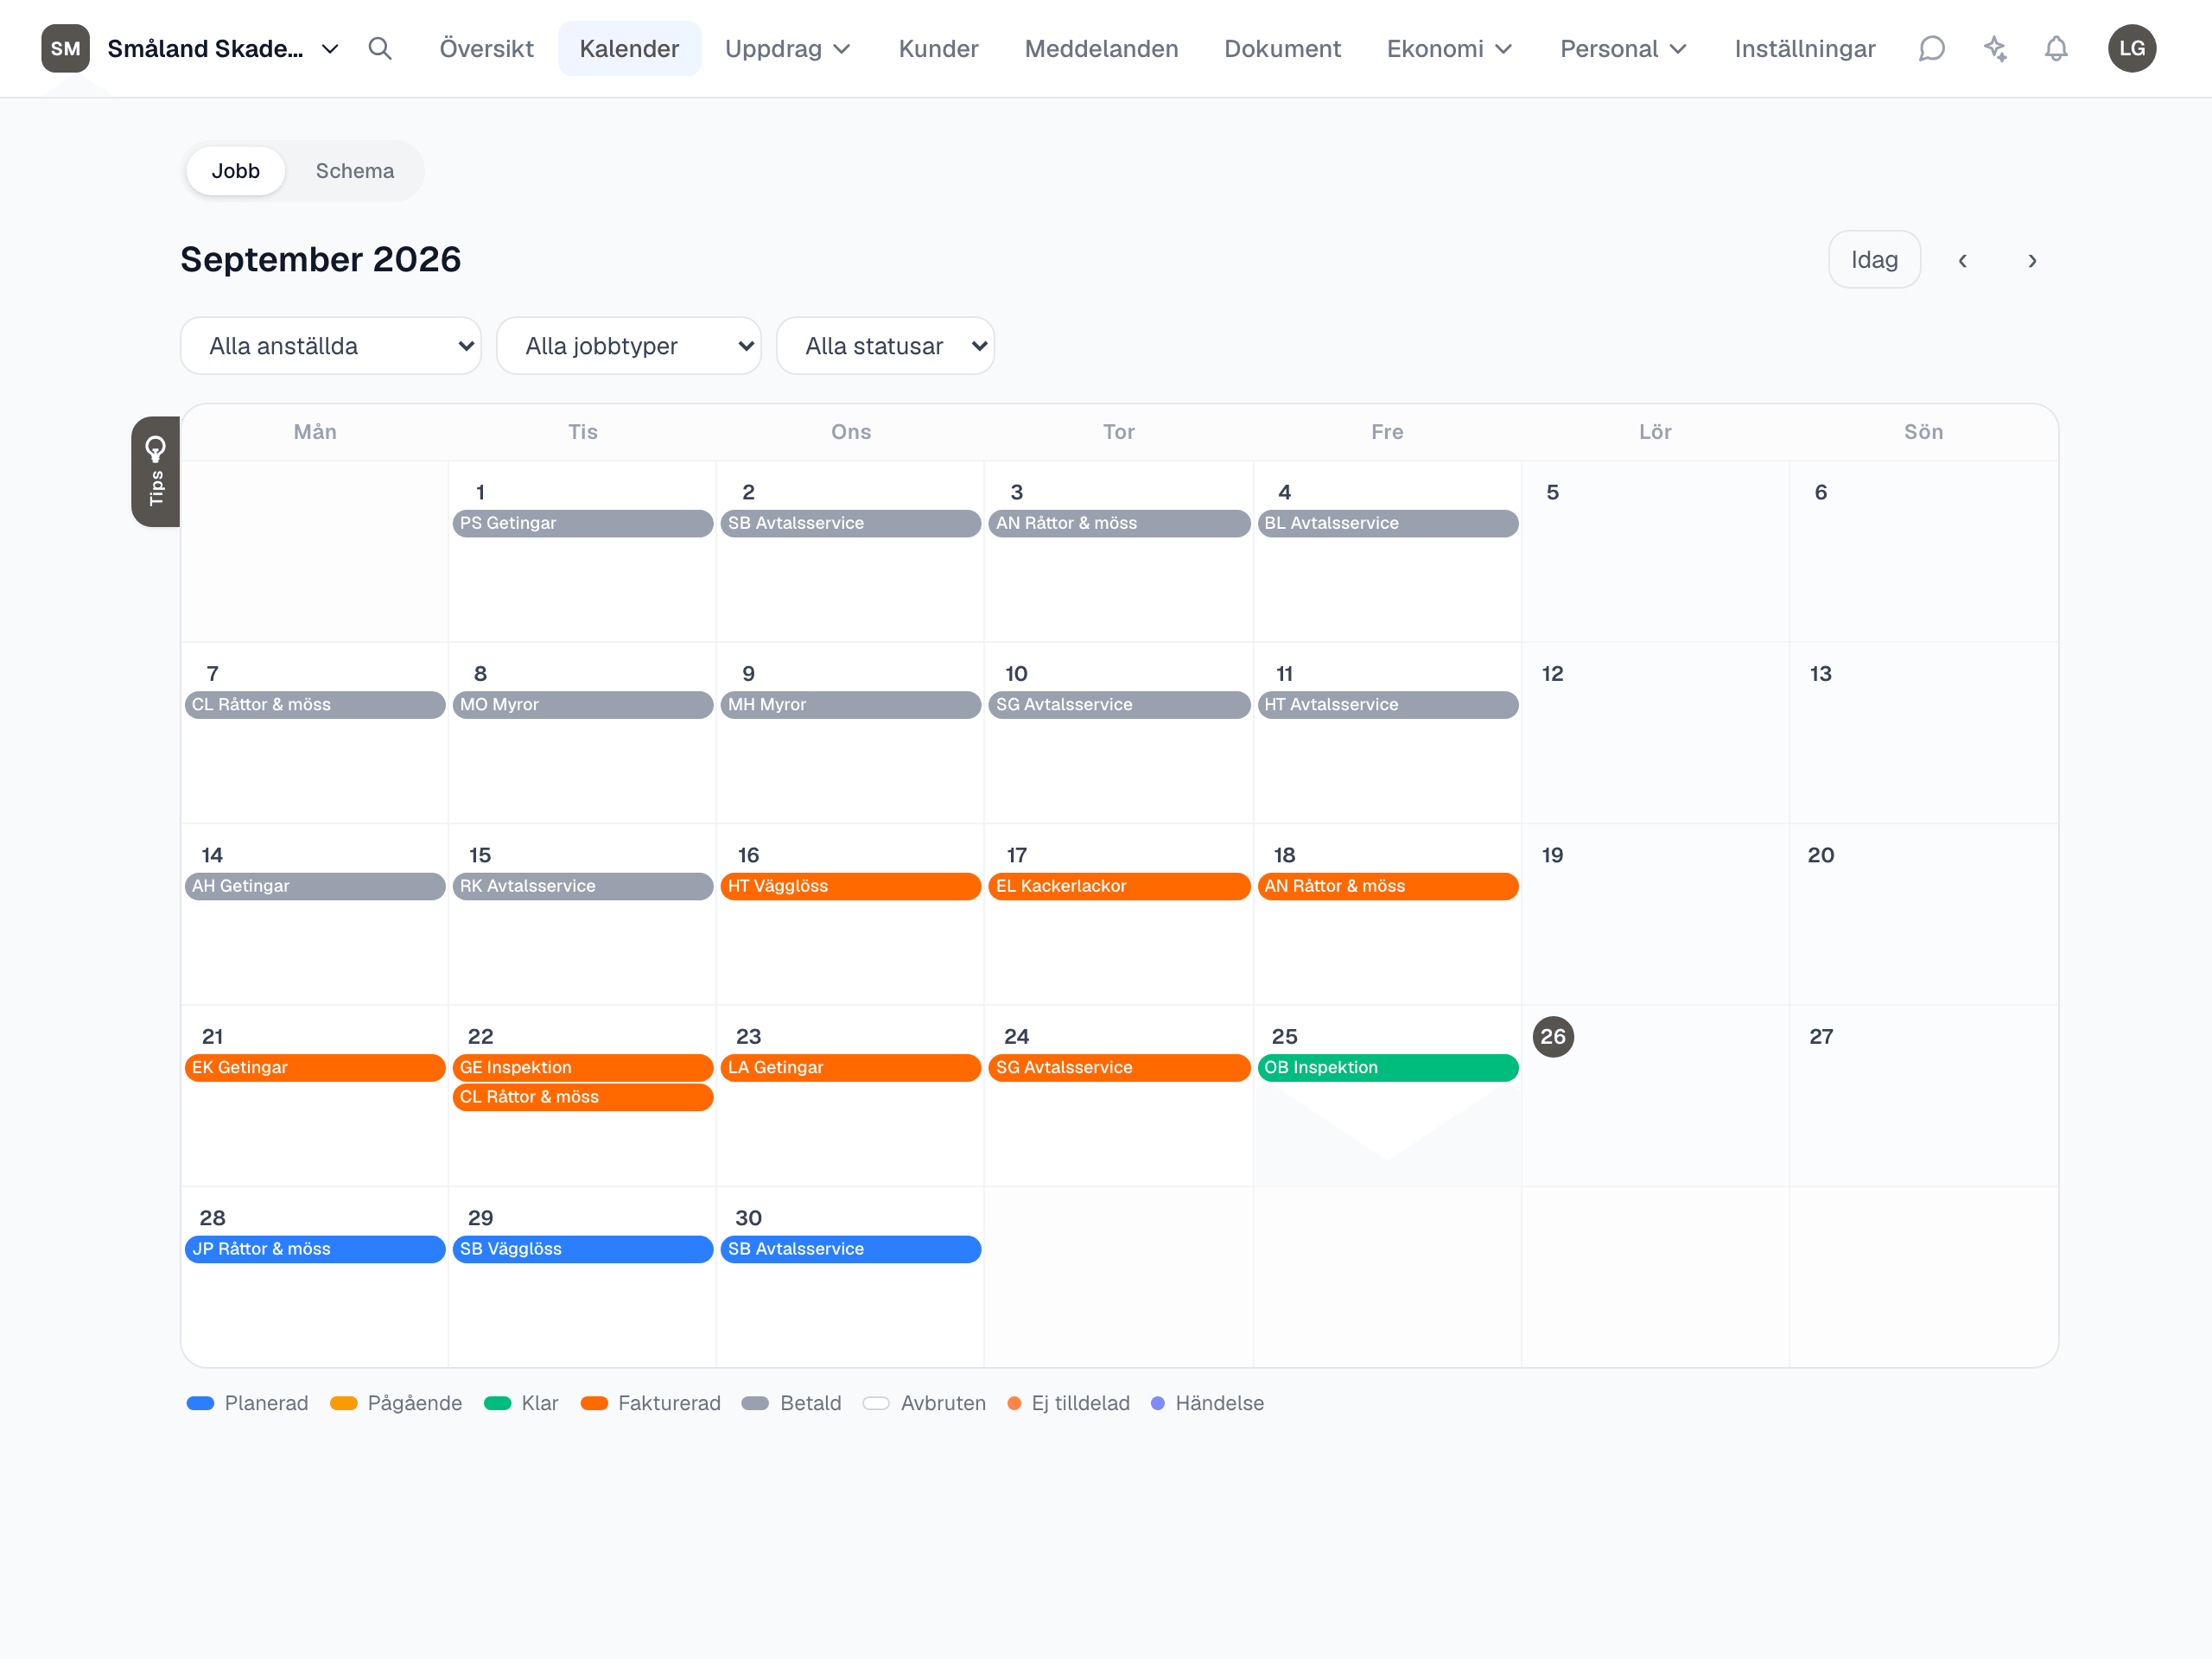Open the JP Råttor & möss job on 28
Viewport: 2212px width, 1659px height.
[x=315, y=1249]
